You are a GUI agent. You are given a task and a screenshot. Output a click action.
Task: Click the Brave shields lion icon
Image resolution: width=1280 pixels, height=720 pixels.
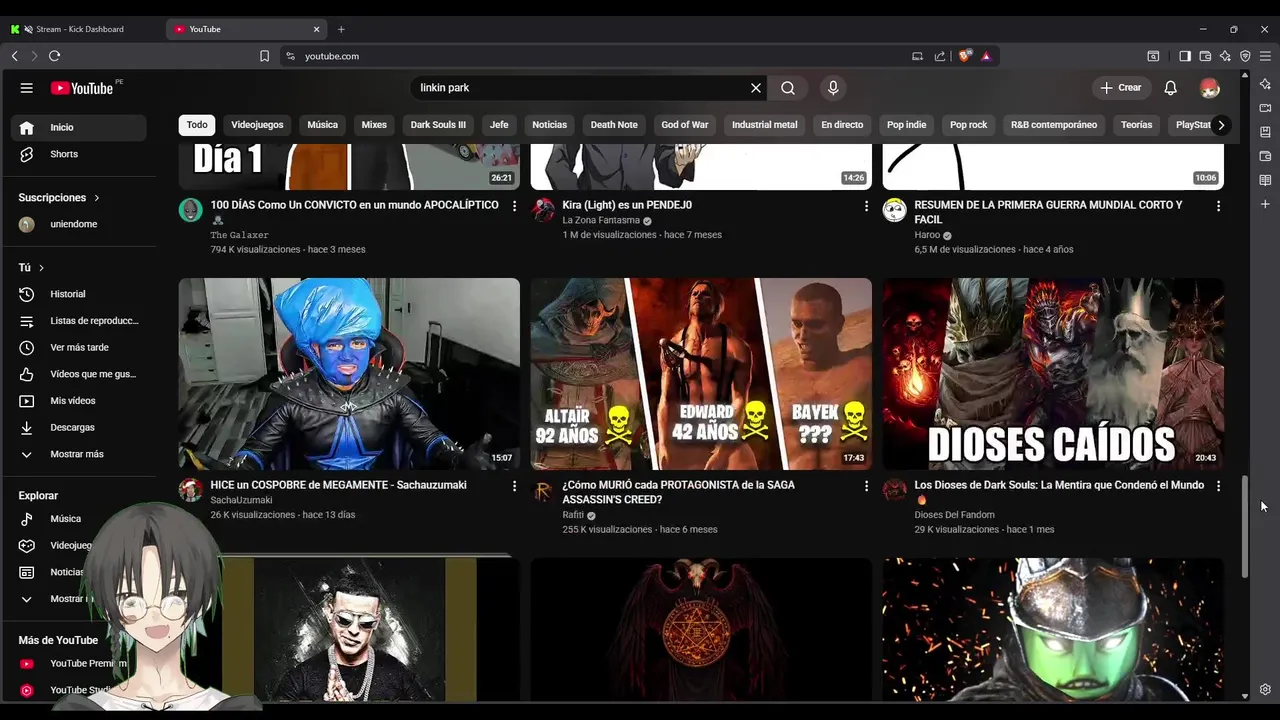pos(964,56)
